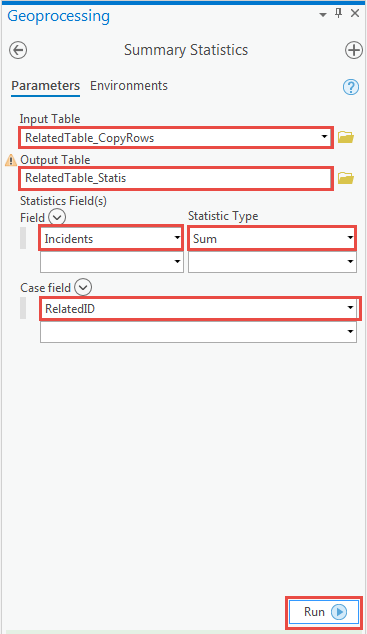
Task: Click the Output Table warning icon
Action: pos(11,161)
